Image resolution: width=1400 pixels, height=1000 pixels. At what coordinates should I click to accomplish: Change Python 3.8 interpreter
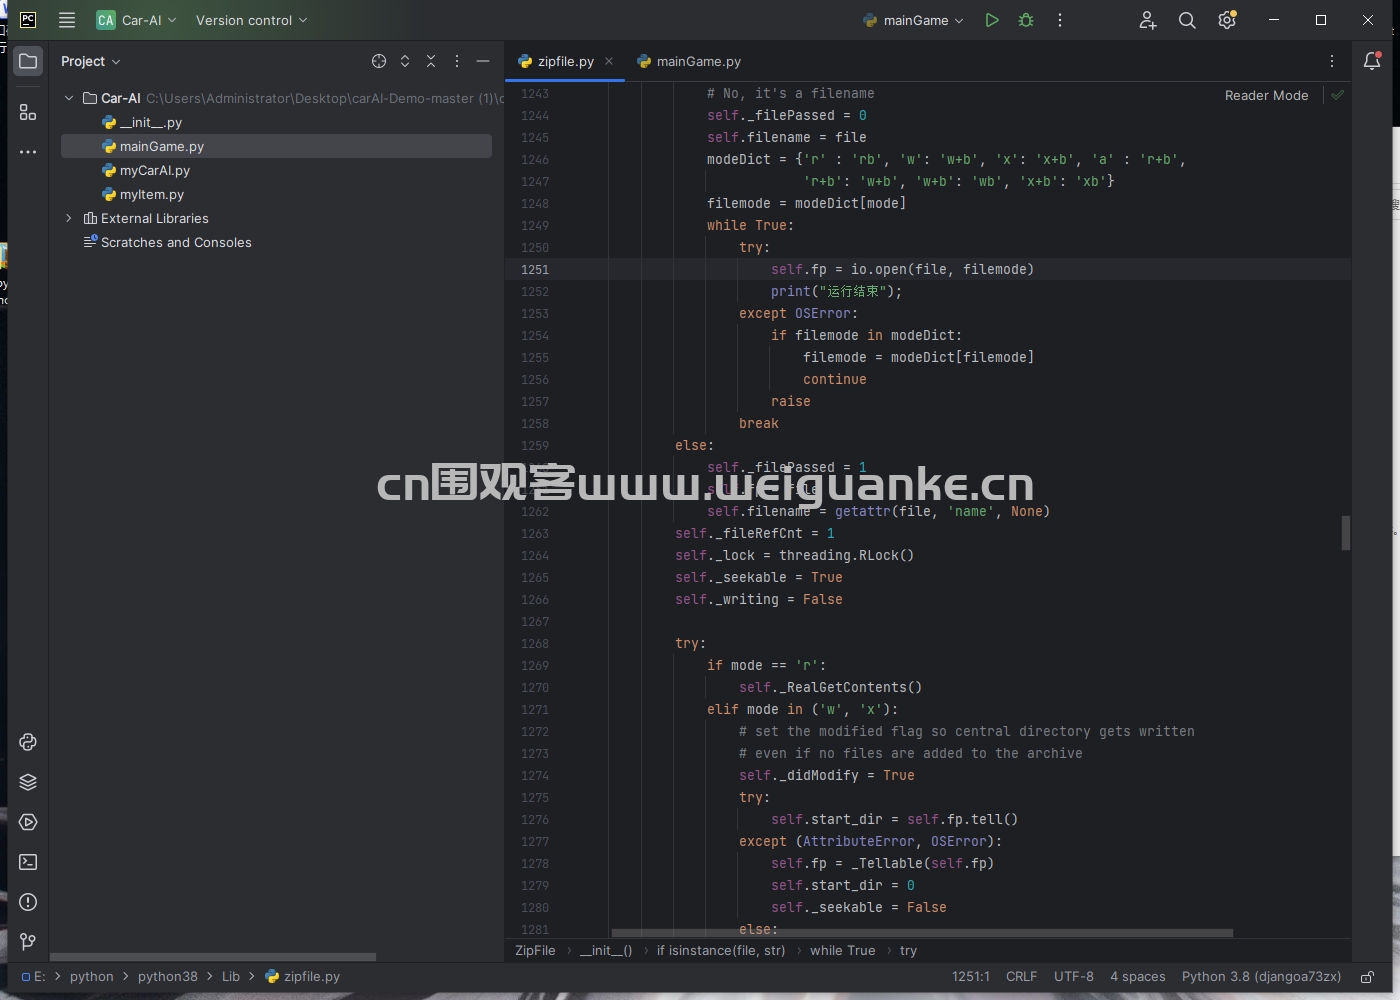pos(1261,976)
